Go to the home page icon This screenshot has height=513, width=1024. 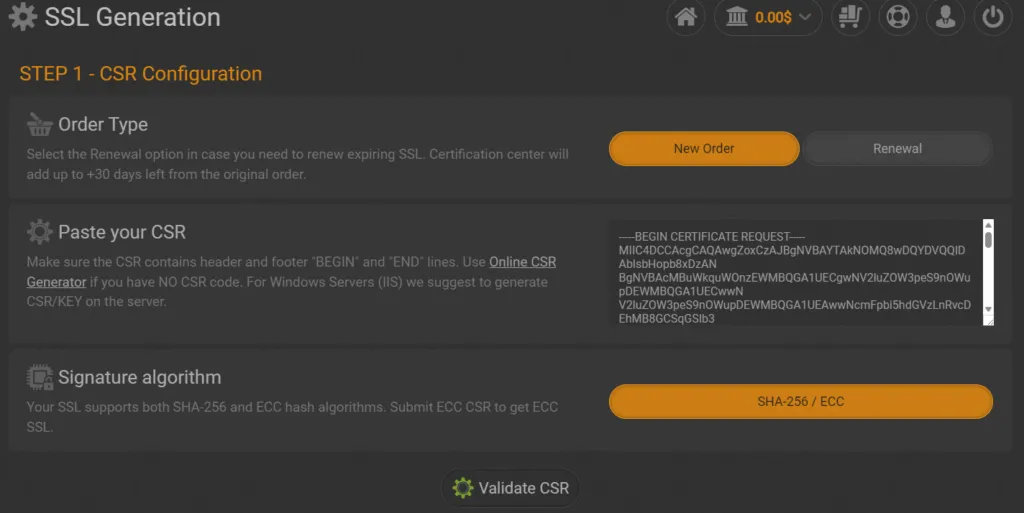(x=685, y=17)
